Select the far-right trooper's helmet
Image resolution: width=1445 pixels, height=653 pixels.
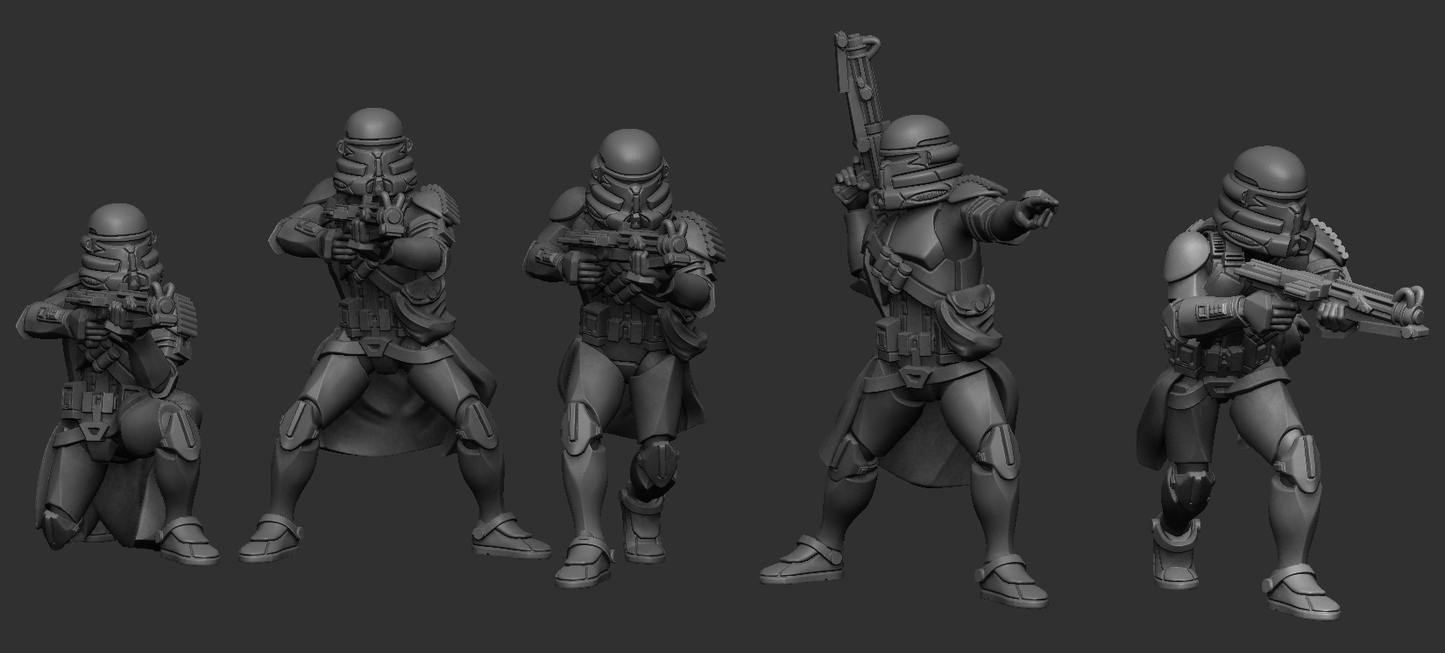coord(1267,190)
